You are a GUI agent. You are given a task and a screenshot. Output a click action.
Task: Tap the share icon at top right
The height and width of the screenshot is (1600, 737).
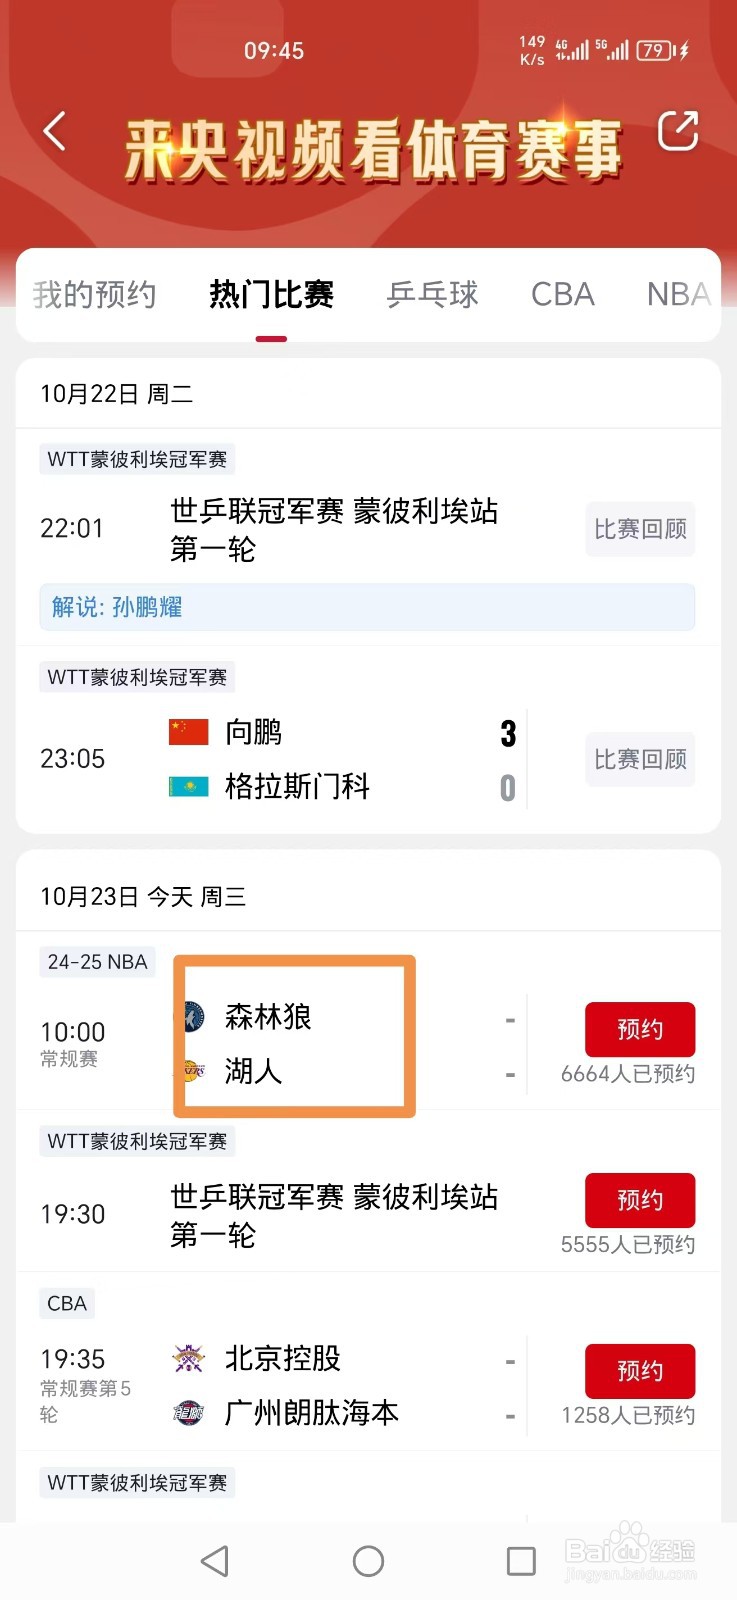coord(677,131)
